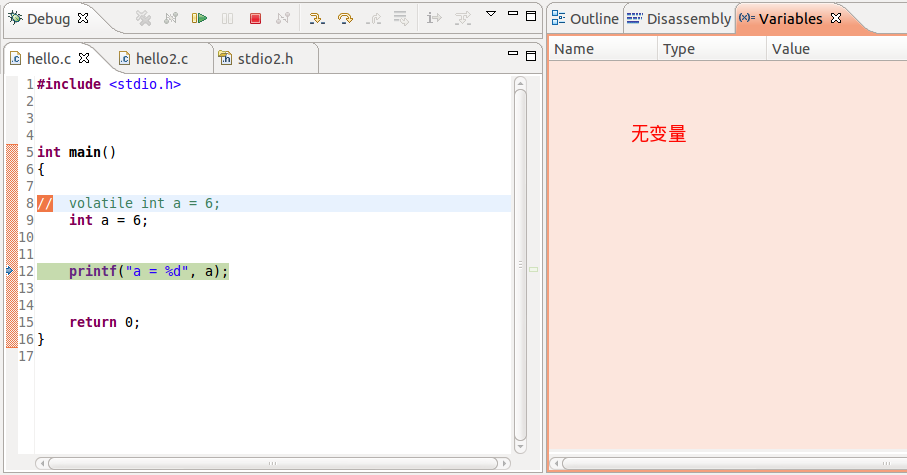
Task: Click the instruction pointer arrow at line 12
Action: (10, 270)
